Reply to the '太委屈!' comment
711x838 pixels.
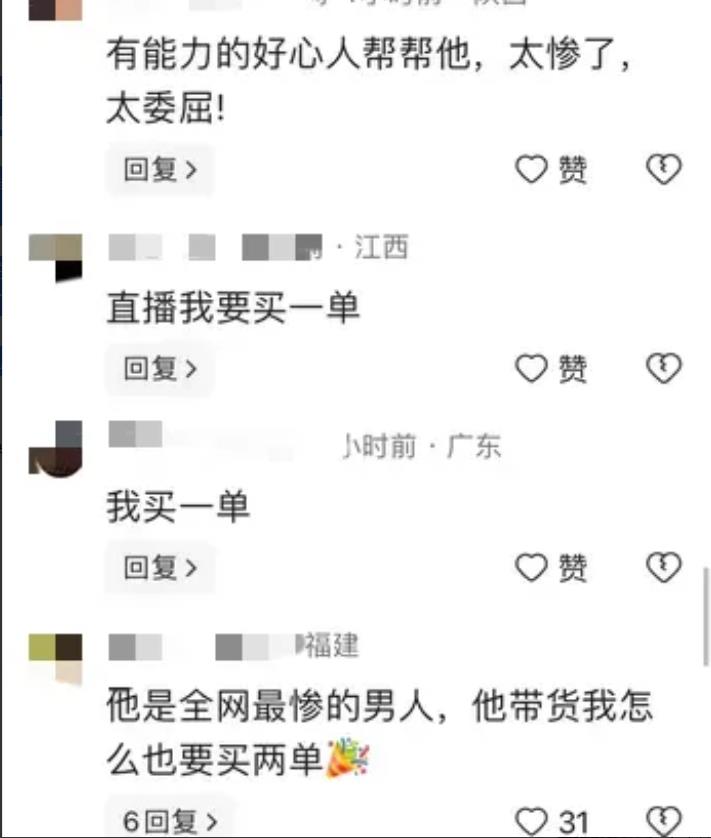tap(160, 169)
